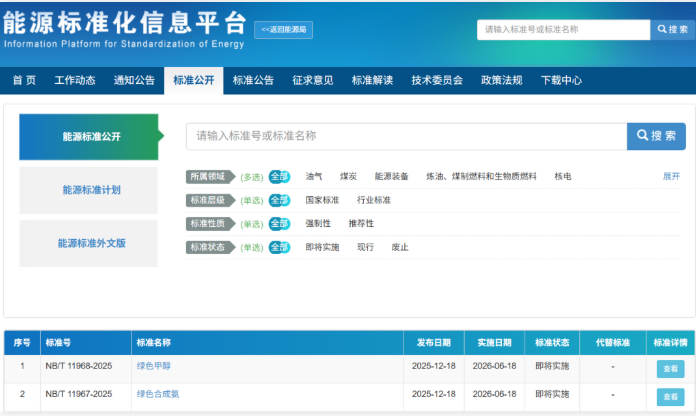Click 查看 button for NB/T 11967-2025
The image size is (696, 416).
[670, 394]
